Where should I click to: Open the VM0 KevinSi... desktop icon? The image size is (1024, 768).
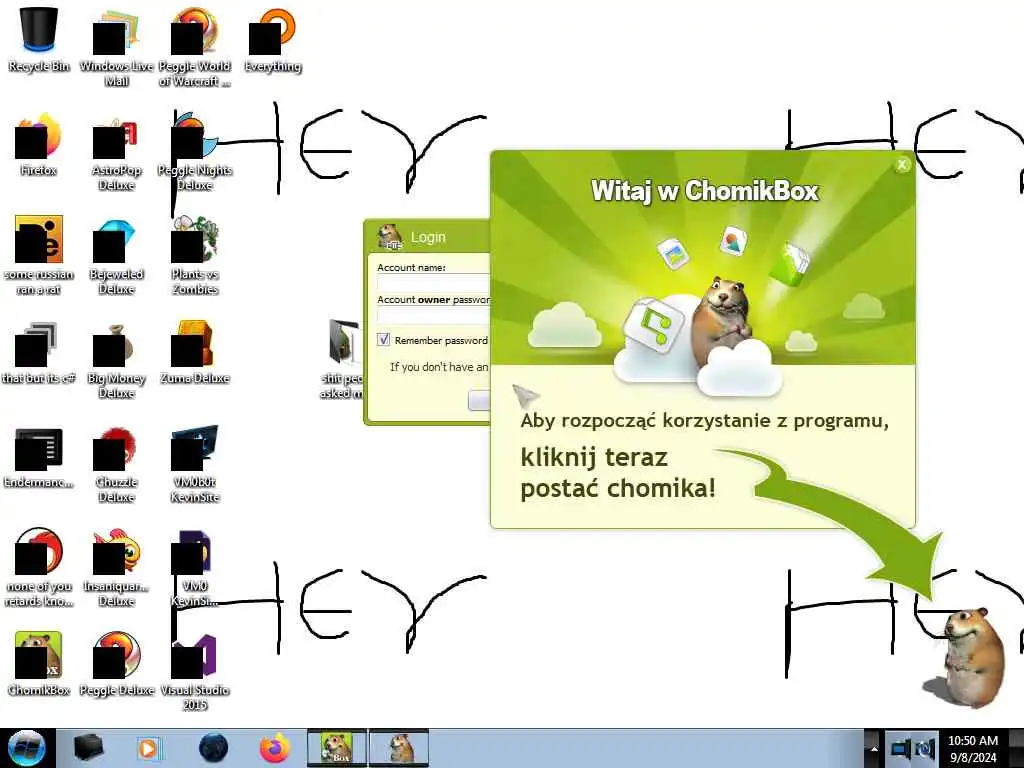point(195,567)
